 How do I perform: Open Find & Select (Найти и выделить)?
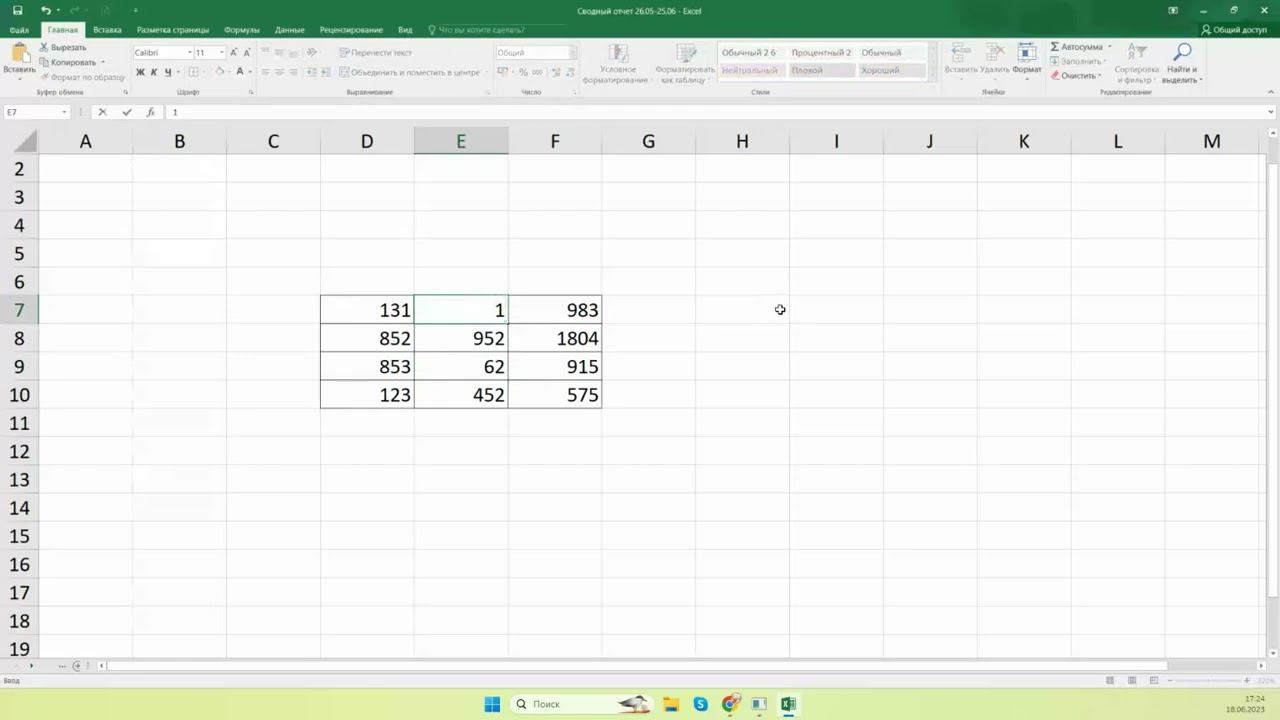point(1182,63)
